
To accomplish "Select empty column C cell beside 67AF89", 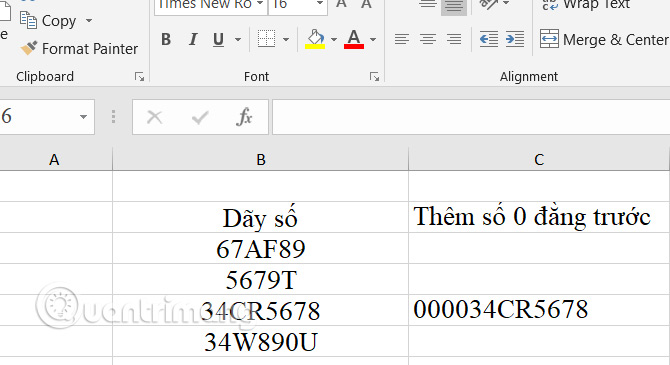I will click(x=539, y=248).
